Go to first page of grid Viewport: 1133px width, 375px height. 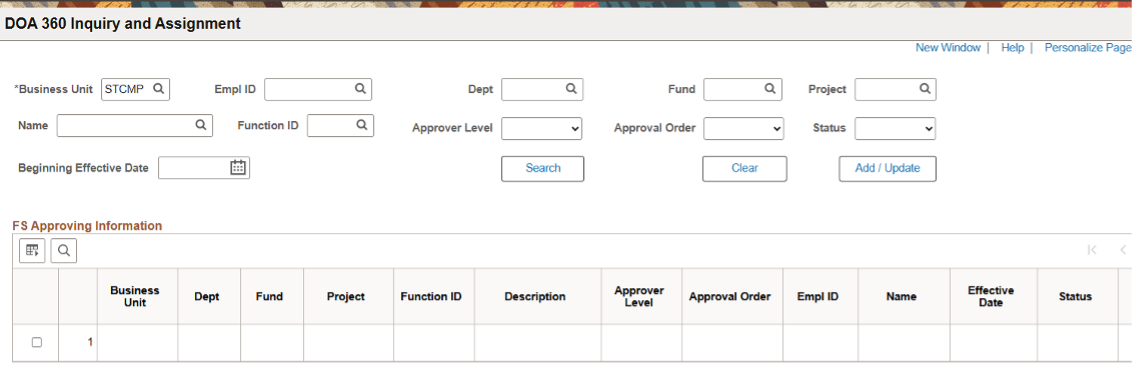pos(1092,250)
